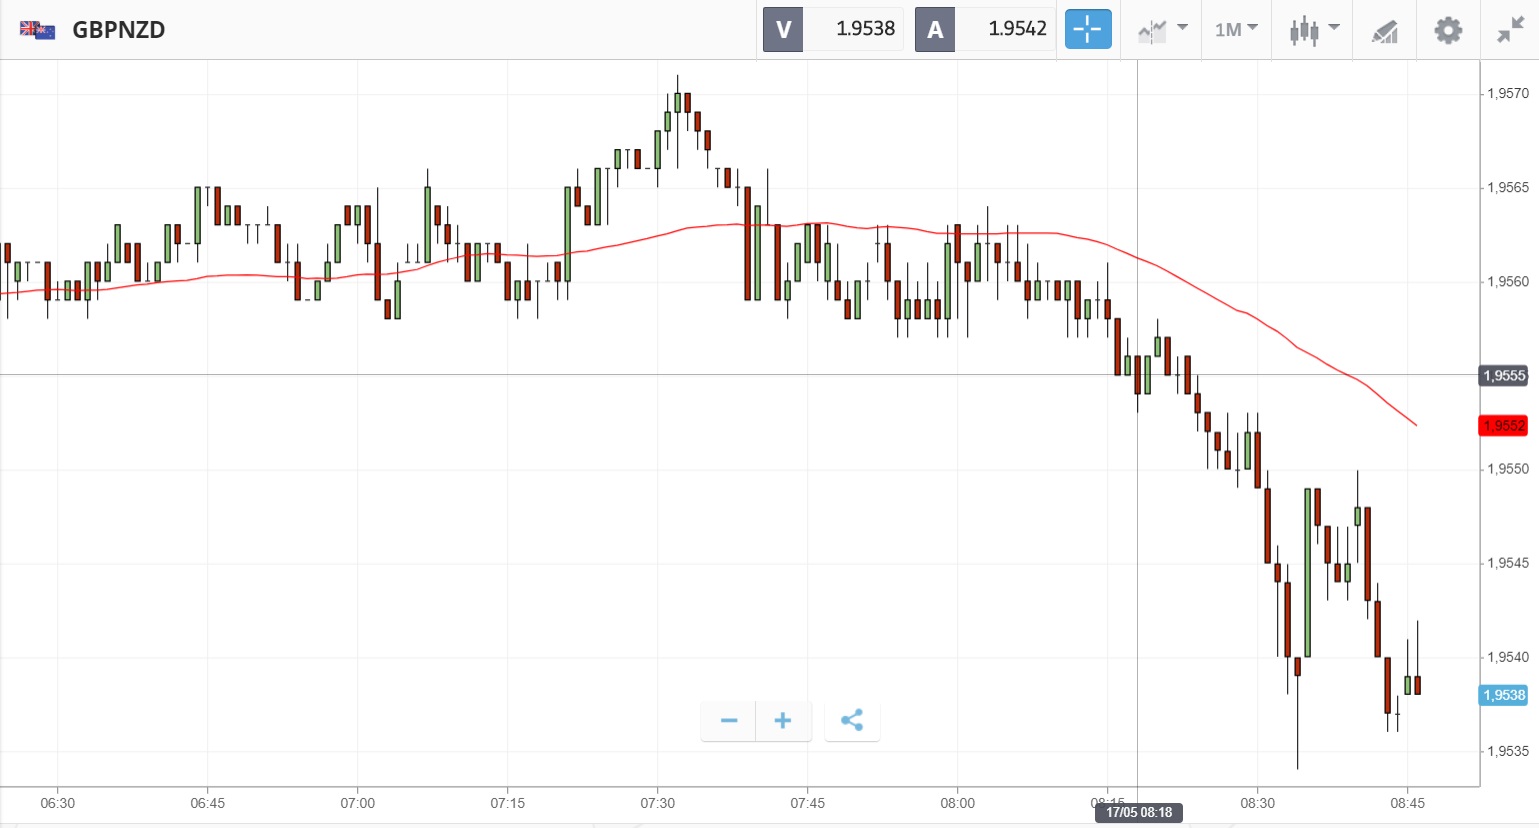
Task: Click the GBP/NZD flag icon
Action: coord(38,30)
